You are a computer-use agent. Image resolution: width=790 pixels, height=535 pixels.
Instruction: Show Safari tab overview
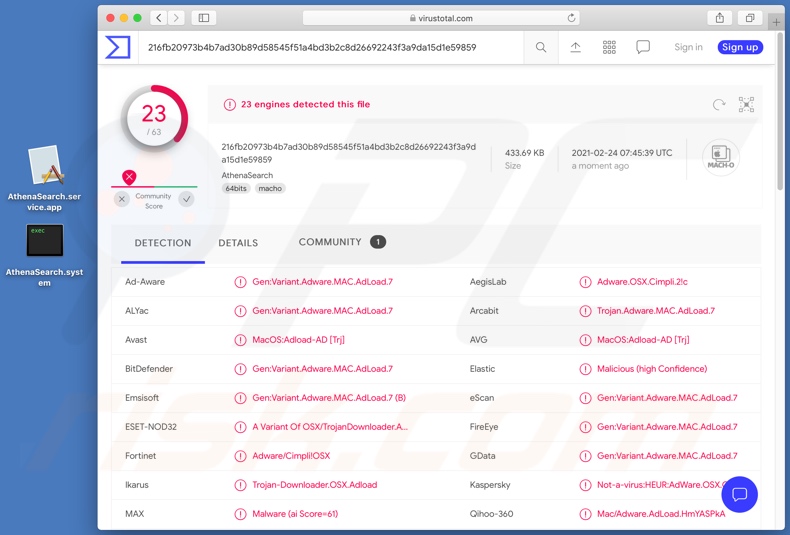750,18
